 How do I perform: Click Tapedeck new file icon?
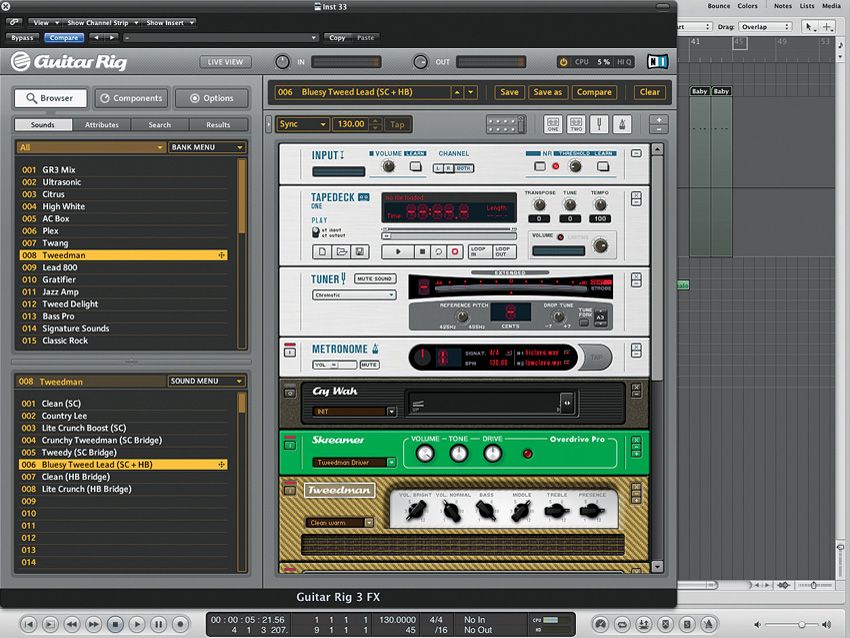pyautogui.click(x=322, y=252)
